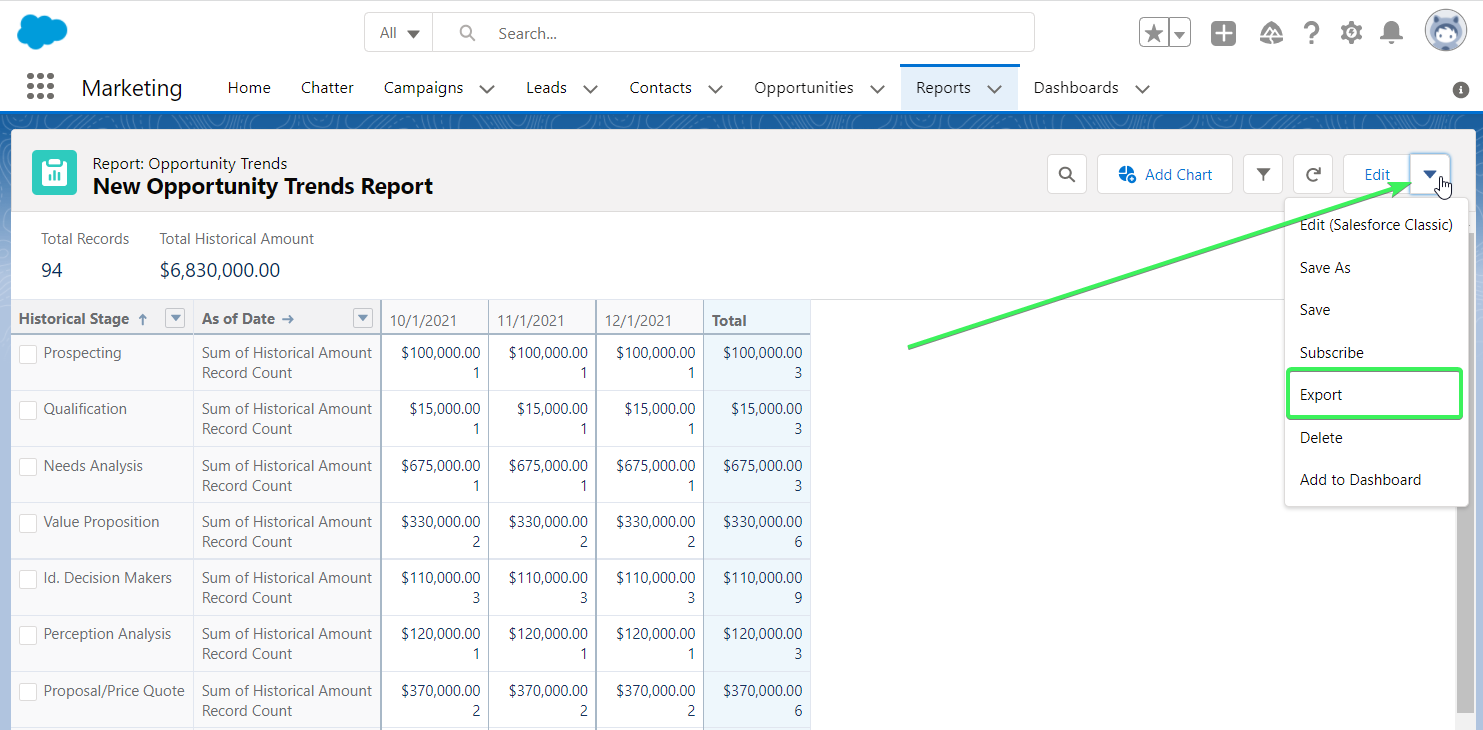Click the report search magnifier button

click(1067, 174)
